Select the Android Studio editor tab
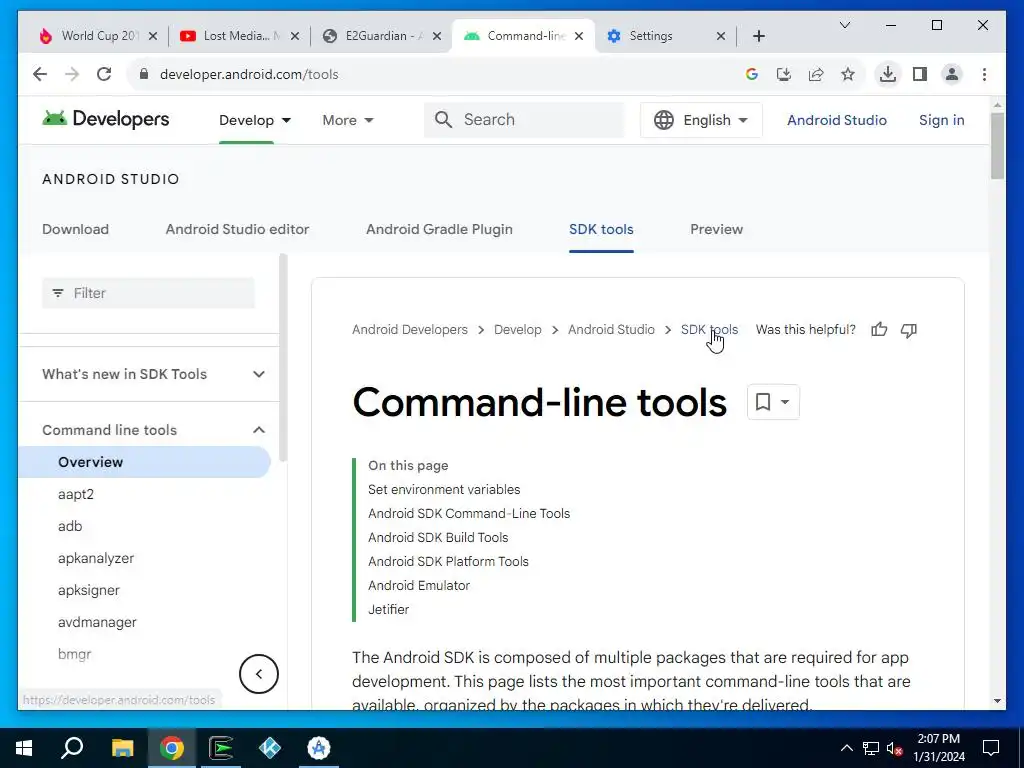This screenshot has width=1024, height=768. click(237, 229)
